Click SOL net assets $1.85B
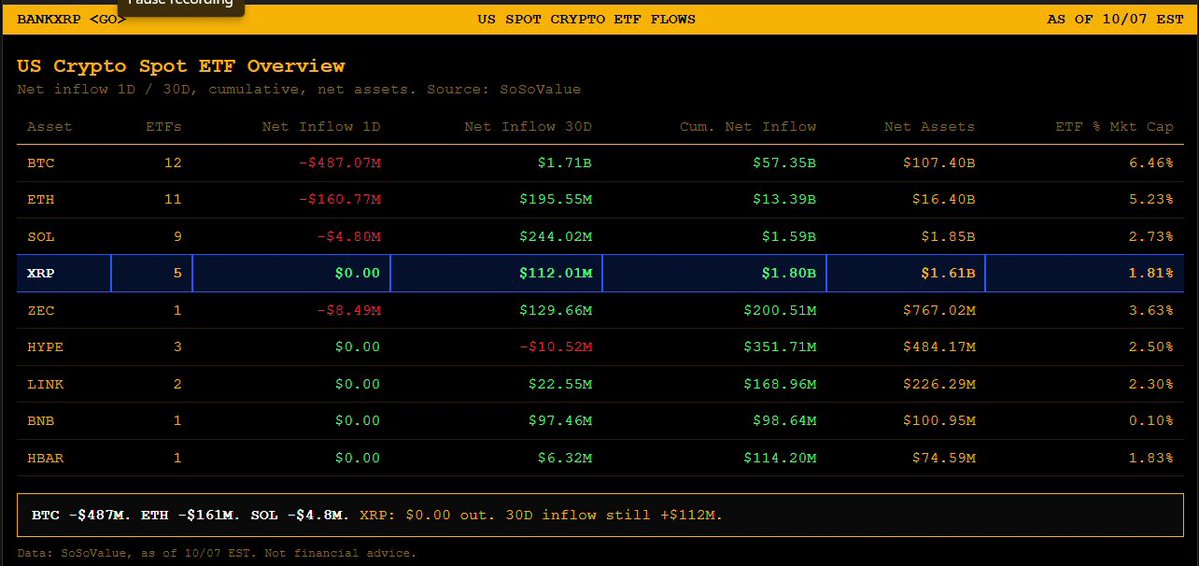The height and width of the screenshot is (566, 1199). [x=948, y=236]
